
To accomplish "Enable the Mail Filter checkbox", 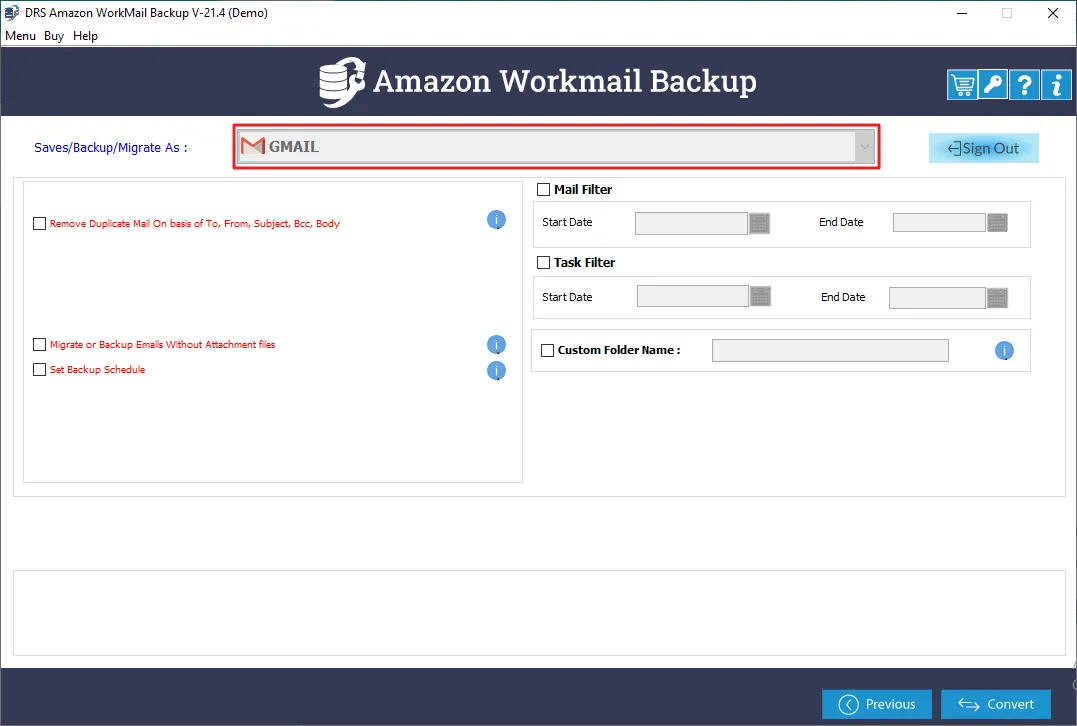I will (x=543, y=190).
